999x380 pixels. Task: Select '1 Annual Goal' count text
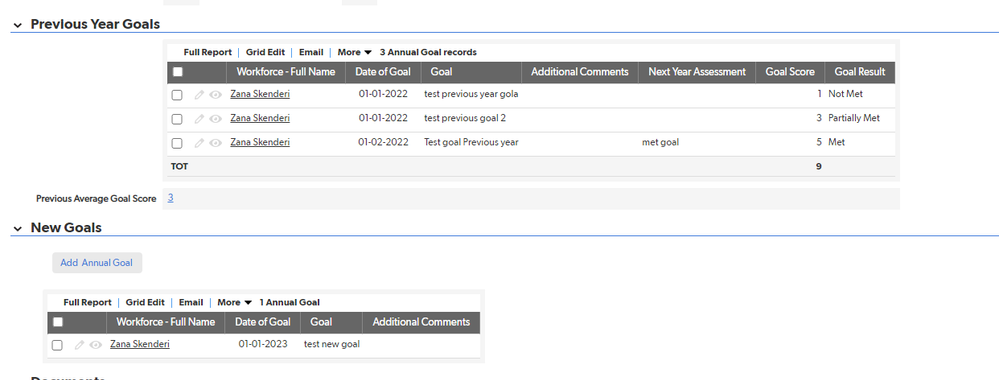click(x=290, y=302)
